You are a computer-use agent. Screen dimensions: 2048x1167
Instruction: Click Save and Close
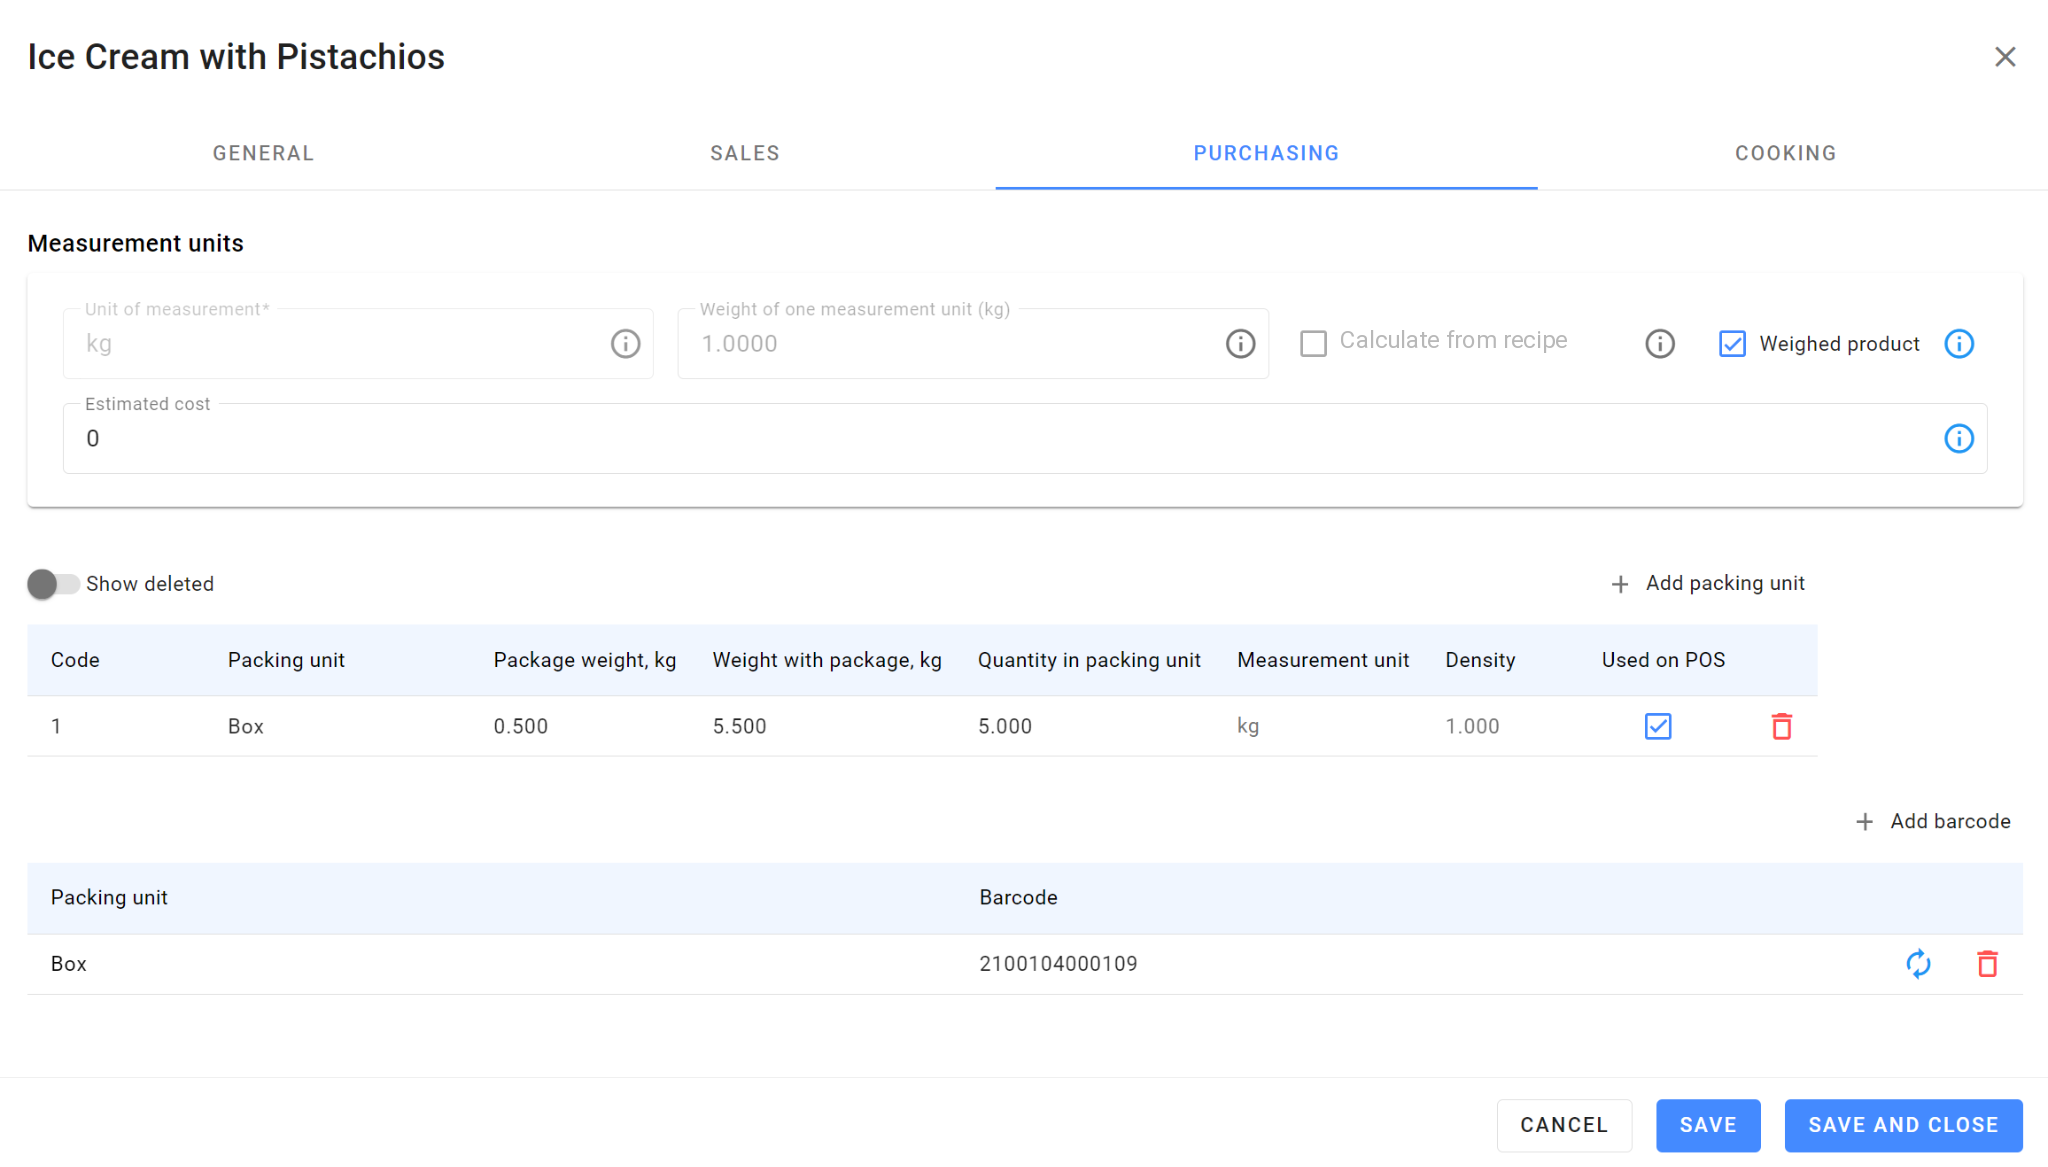1903,1125
